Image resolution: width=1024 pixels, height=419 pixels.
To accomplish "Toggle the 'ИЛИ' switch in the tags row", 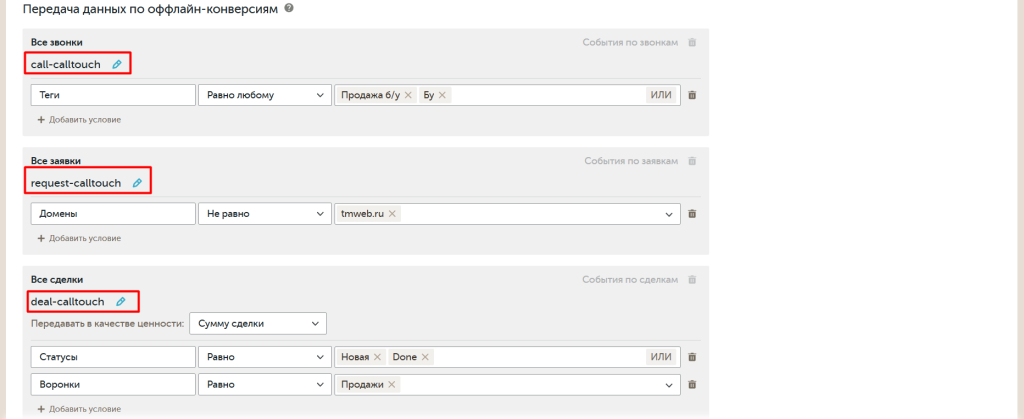I will 661,95.
